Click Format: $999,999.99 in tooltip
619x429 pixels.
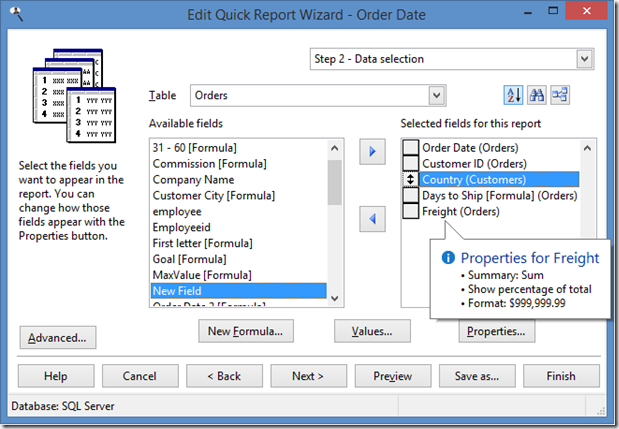coord(516,303)
